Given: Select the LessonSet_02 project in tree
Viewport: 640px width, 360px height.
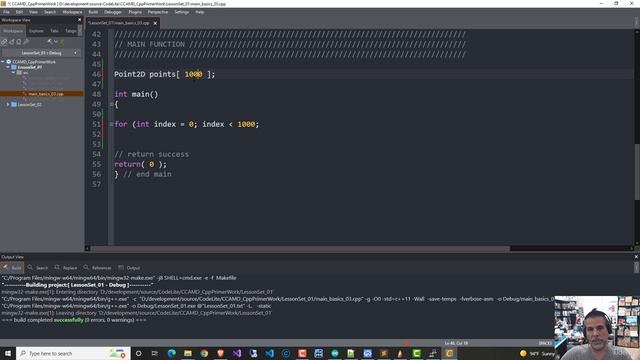Looking at the screenshot, I should [x=29, y=104].
